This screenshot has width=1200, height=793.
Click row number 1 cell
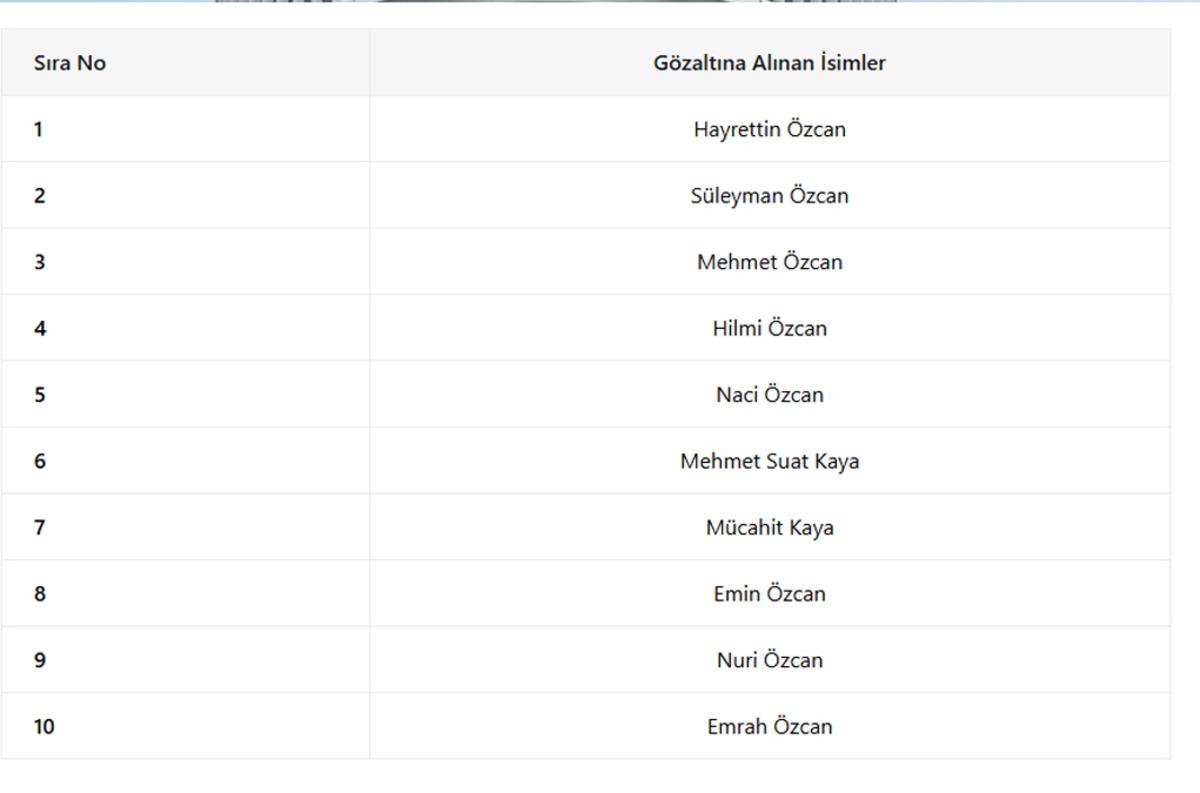tap(185, 129)
